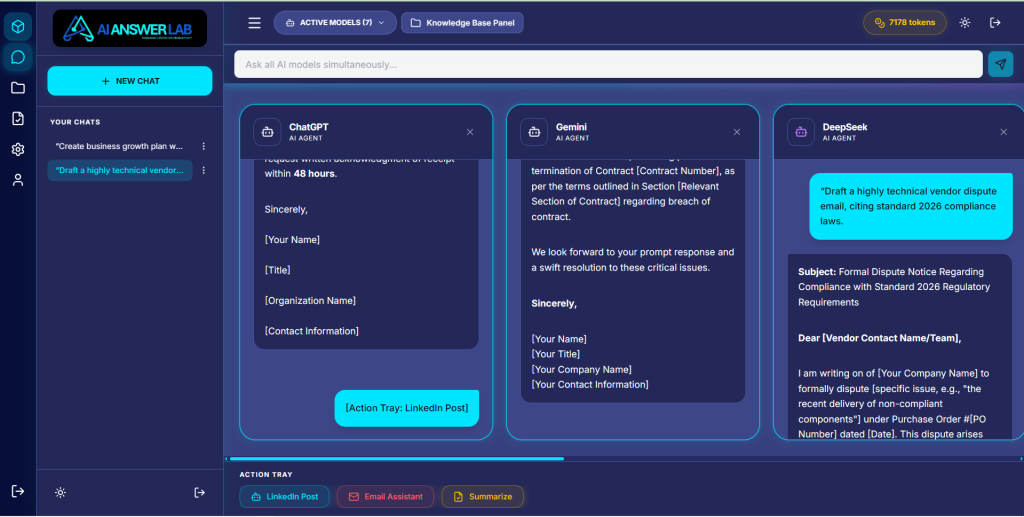This screenshot has height=517, width=1024.
Task: Click the document checkmark icon in left rail
Action: (18, 119)
